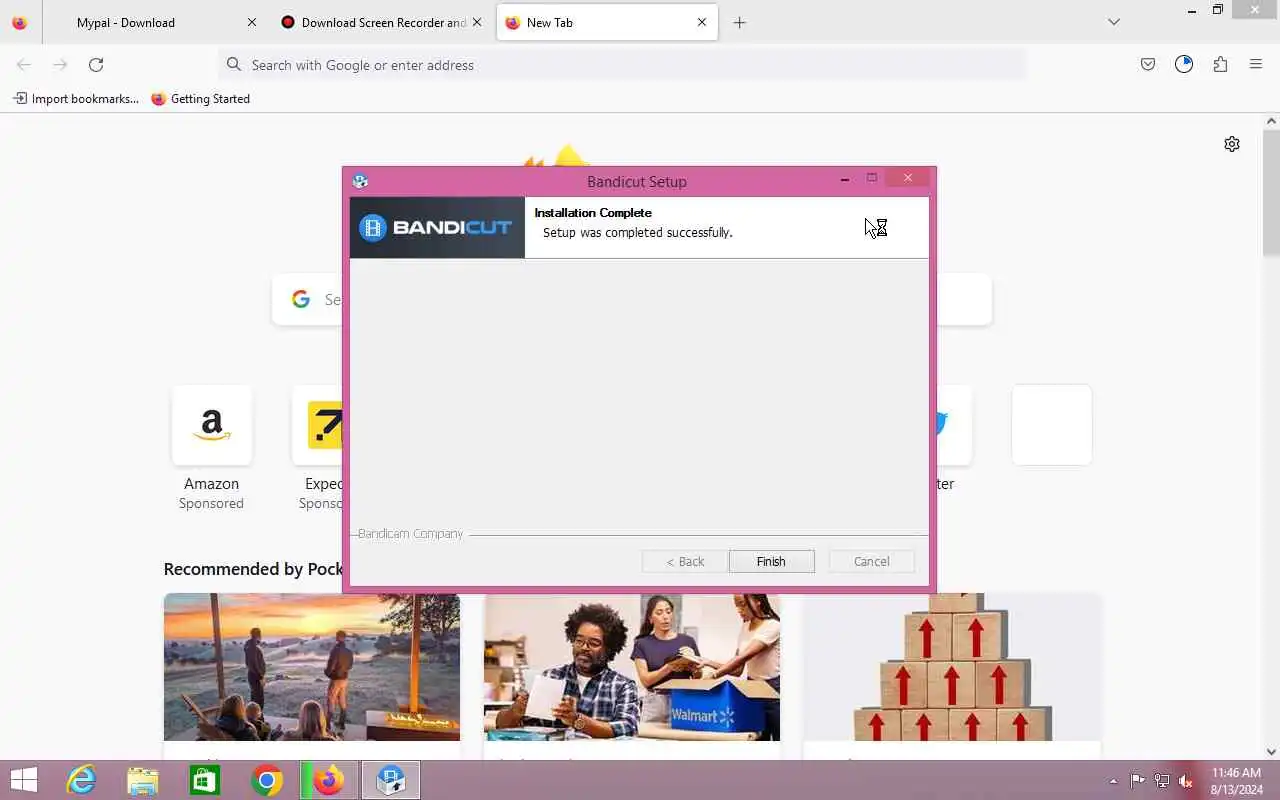This screenshot has height=800, width=1280.
Task: Open the Walmart box Pocket story
Action: coord(632,667)
